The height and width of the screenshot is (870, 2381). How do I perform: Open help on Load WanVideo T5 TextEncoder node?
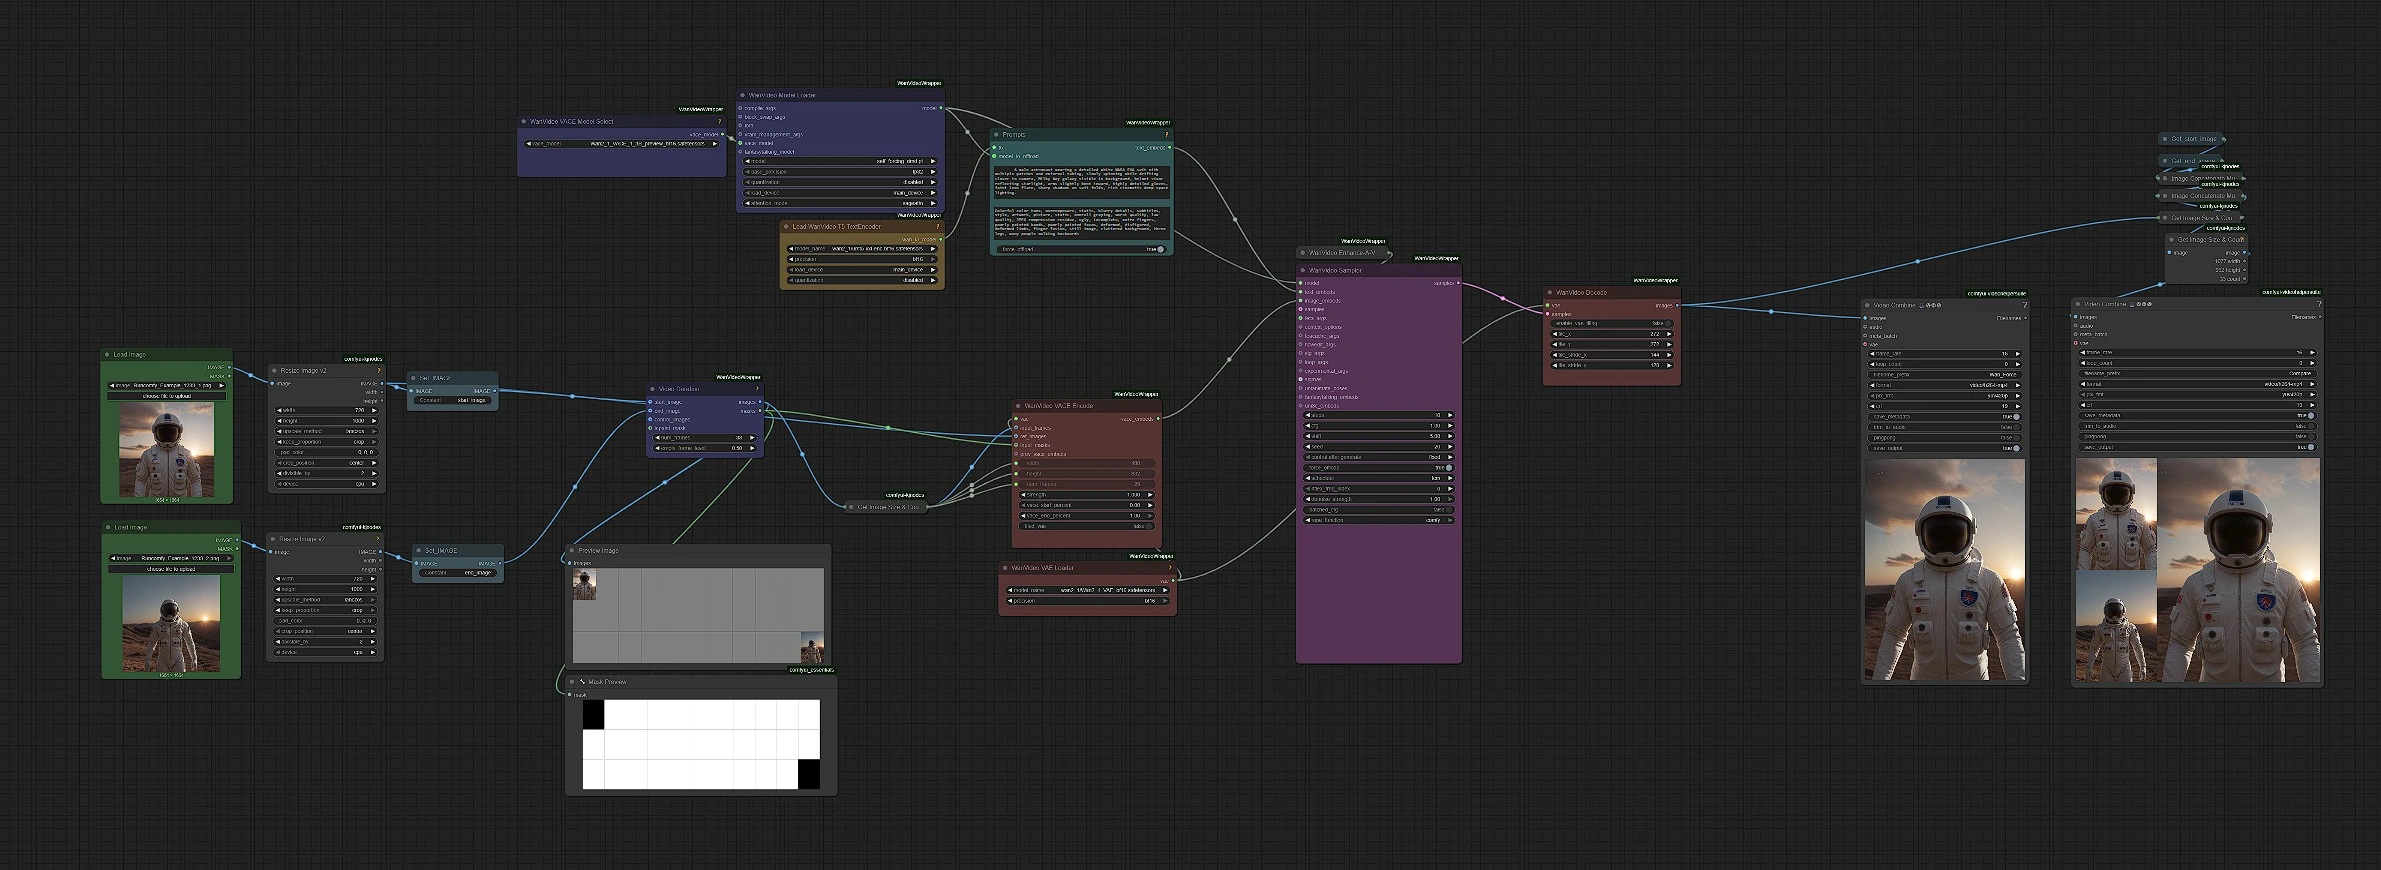(x=938, y=226)
